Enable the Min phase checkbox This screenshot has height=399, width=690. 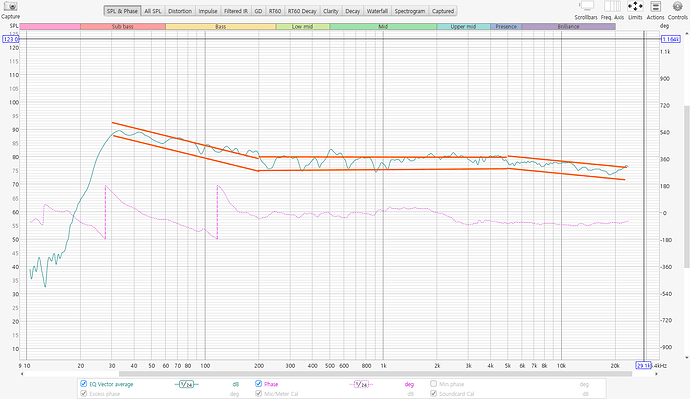tap(433, 384)
